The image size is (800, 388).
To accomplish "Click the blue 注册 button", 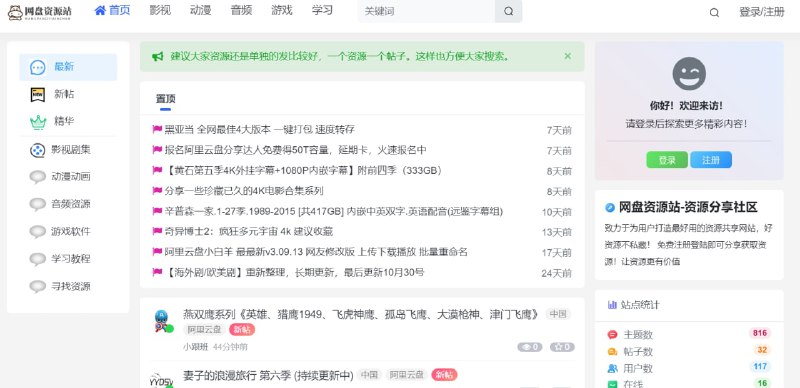I will (x=711, y=160).
